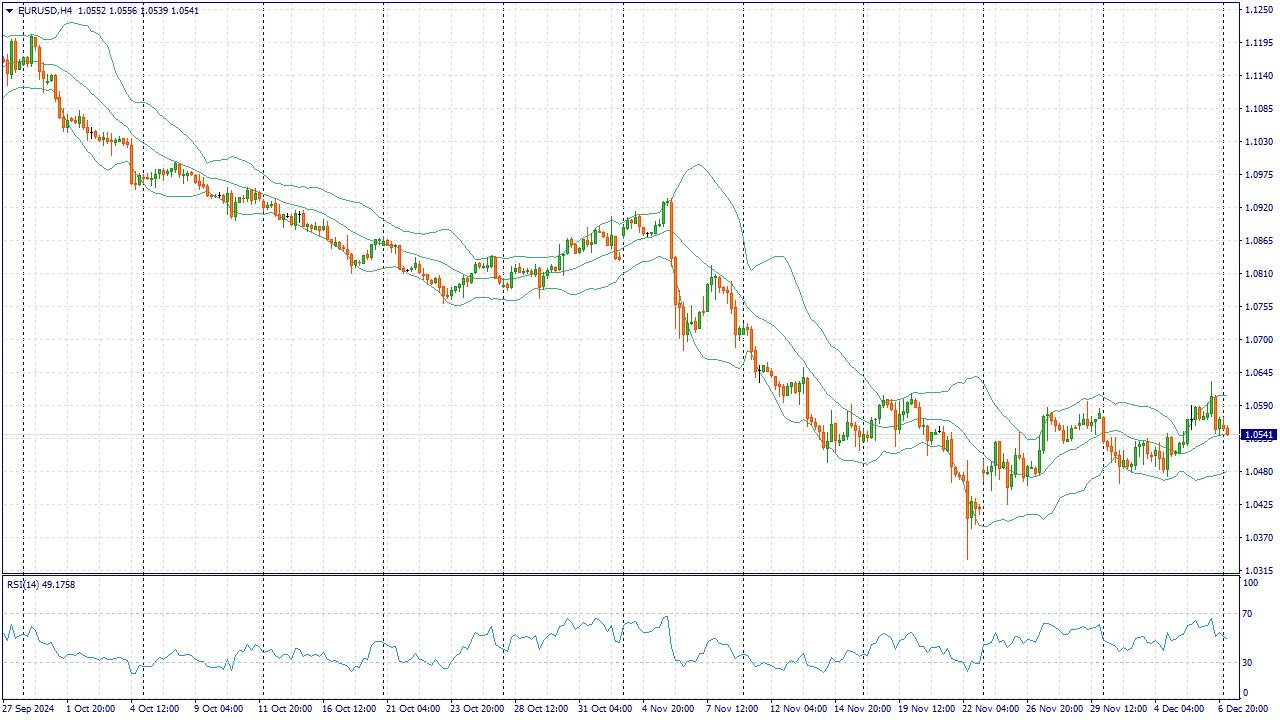The height and width of the screenshot is (720, 1280).
Task: Click the 28 Oct 12:00 time label
Action: 540,708
